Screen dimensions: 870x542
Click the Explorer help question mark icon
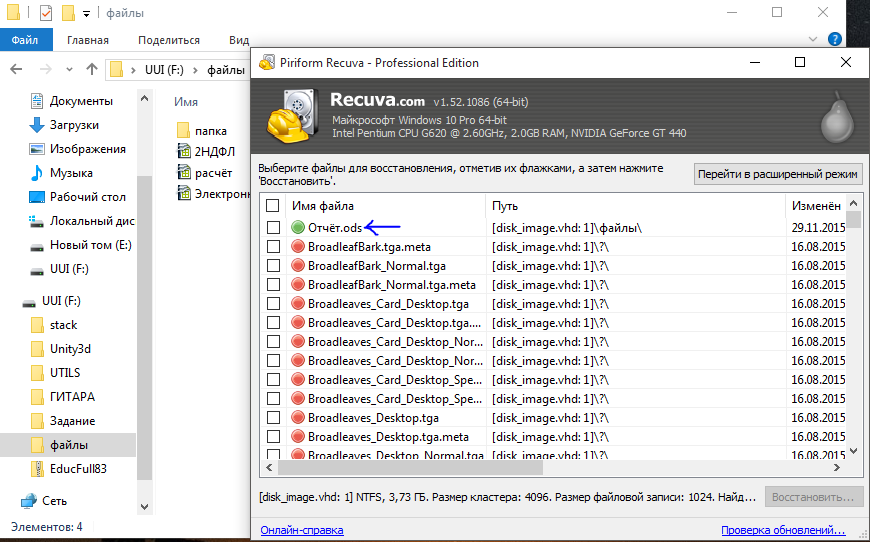(835, 39)
